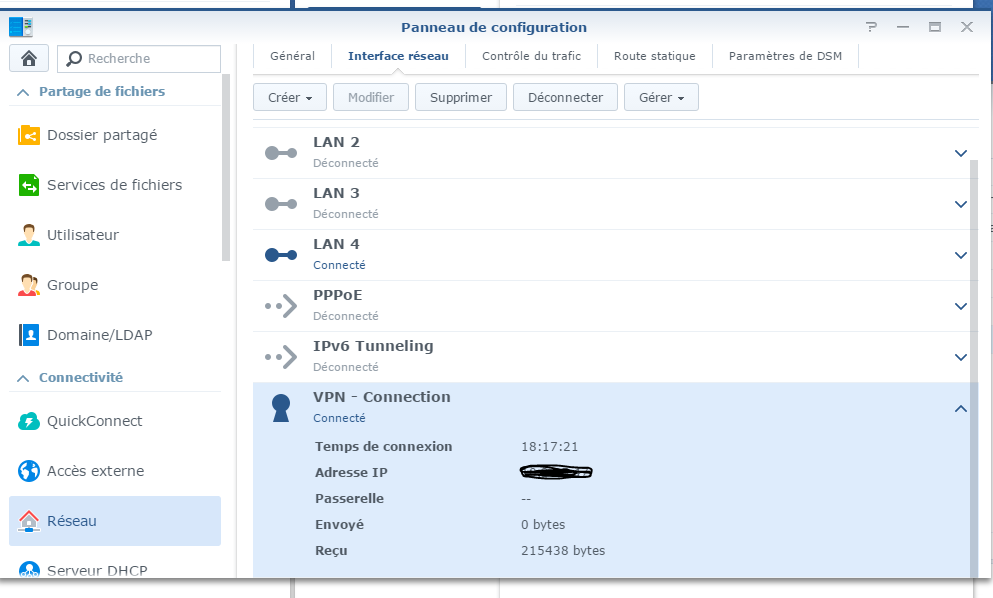Expand the LAN 3 details chevron
993x598 pixels.
pos(961,204)
